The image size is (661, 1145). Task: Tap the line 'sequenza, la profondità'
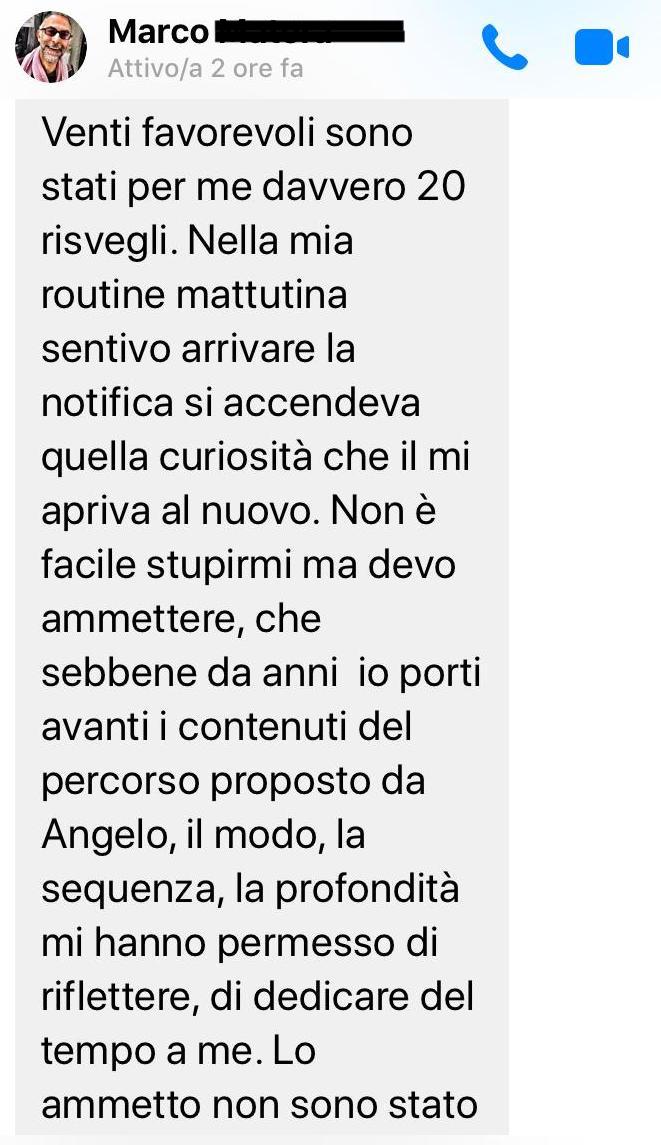[251, 890]
